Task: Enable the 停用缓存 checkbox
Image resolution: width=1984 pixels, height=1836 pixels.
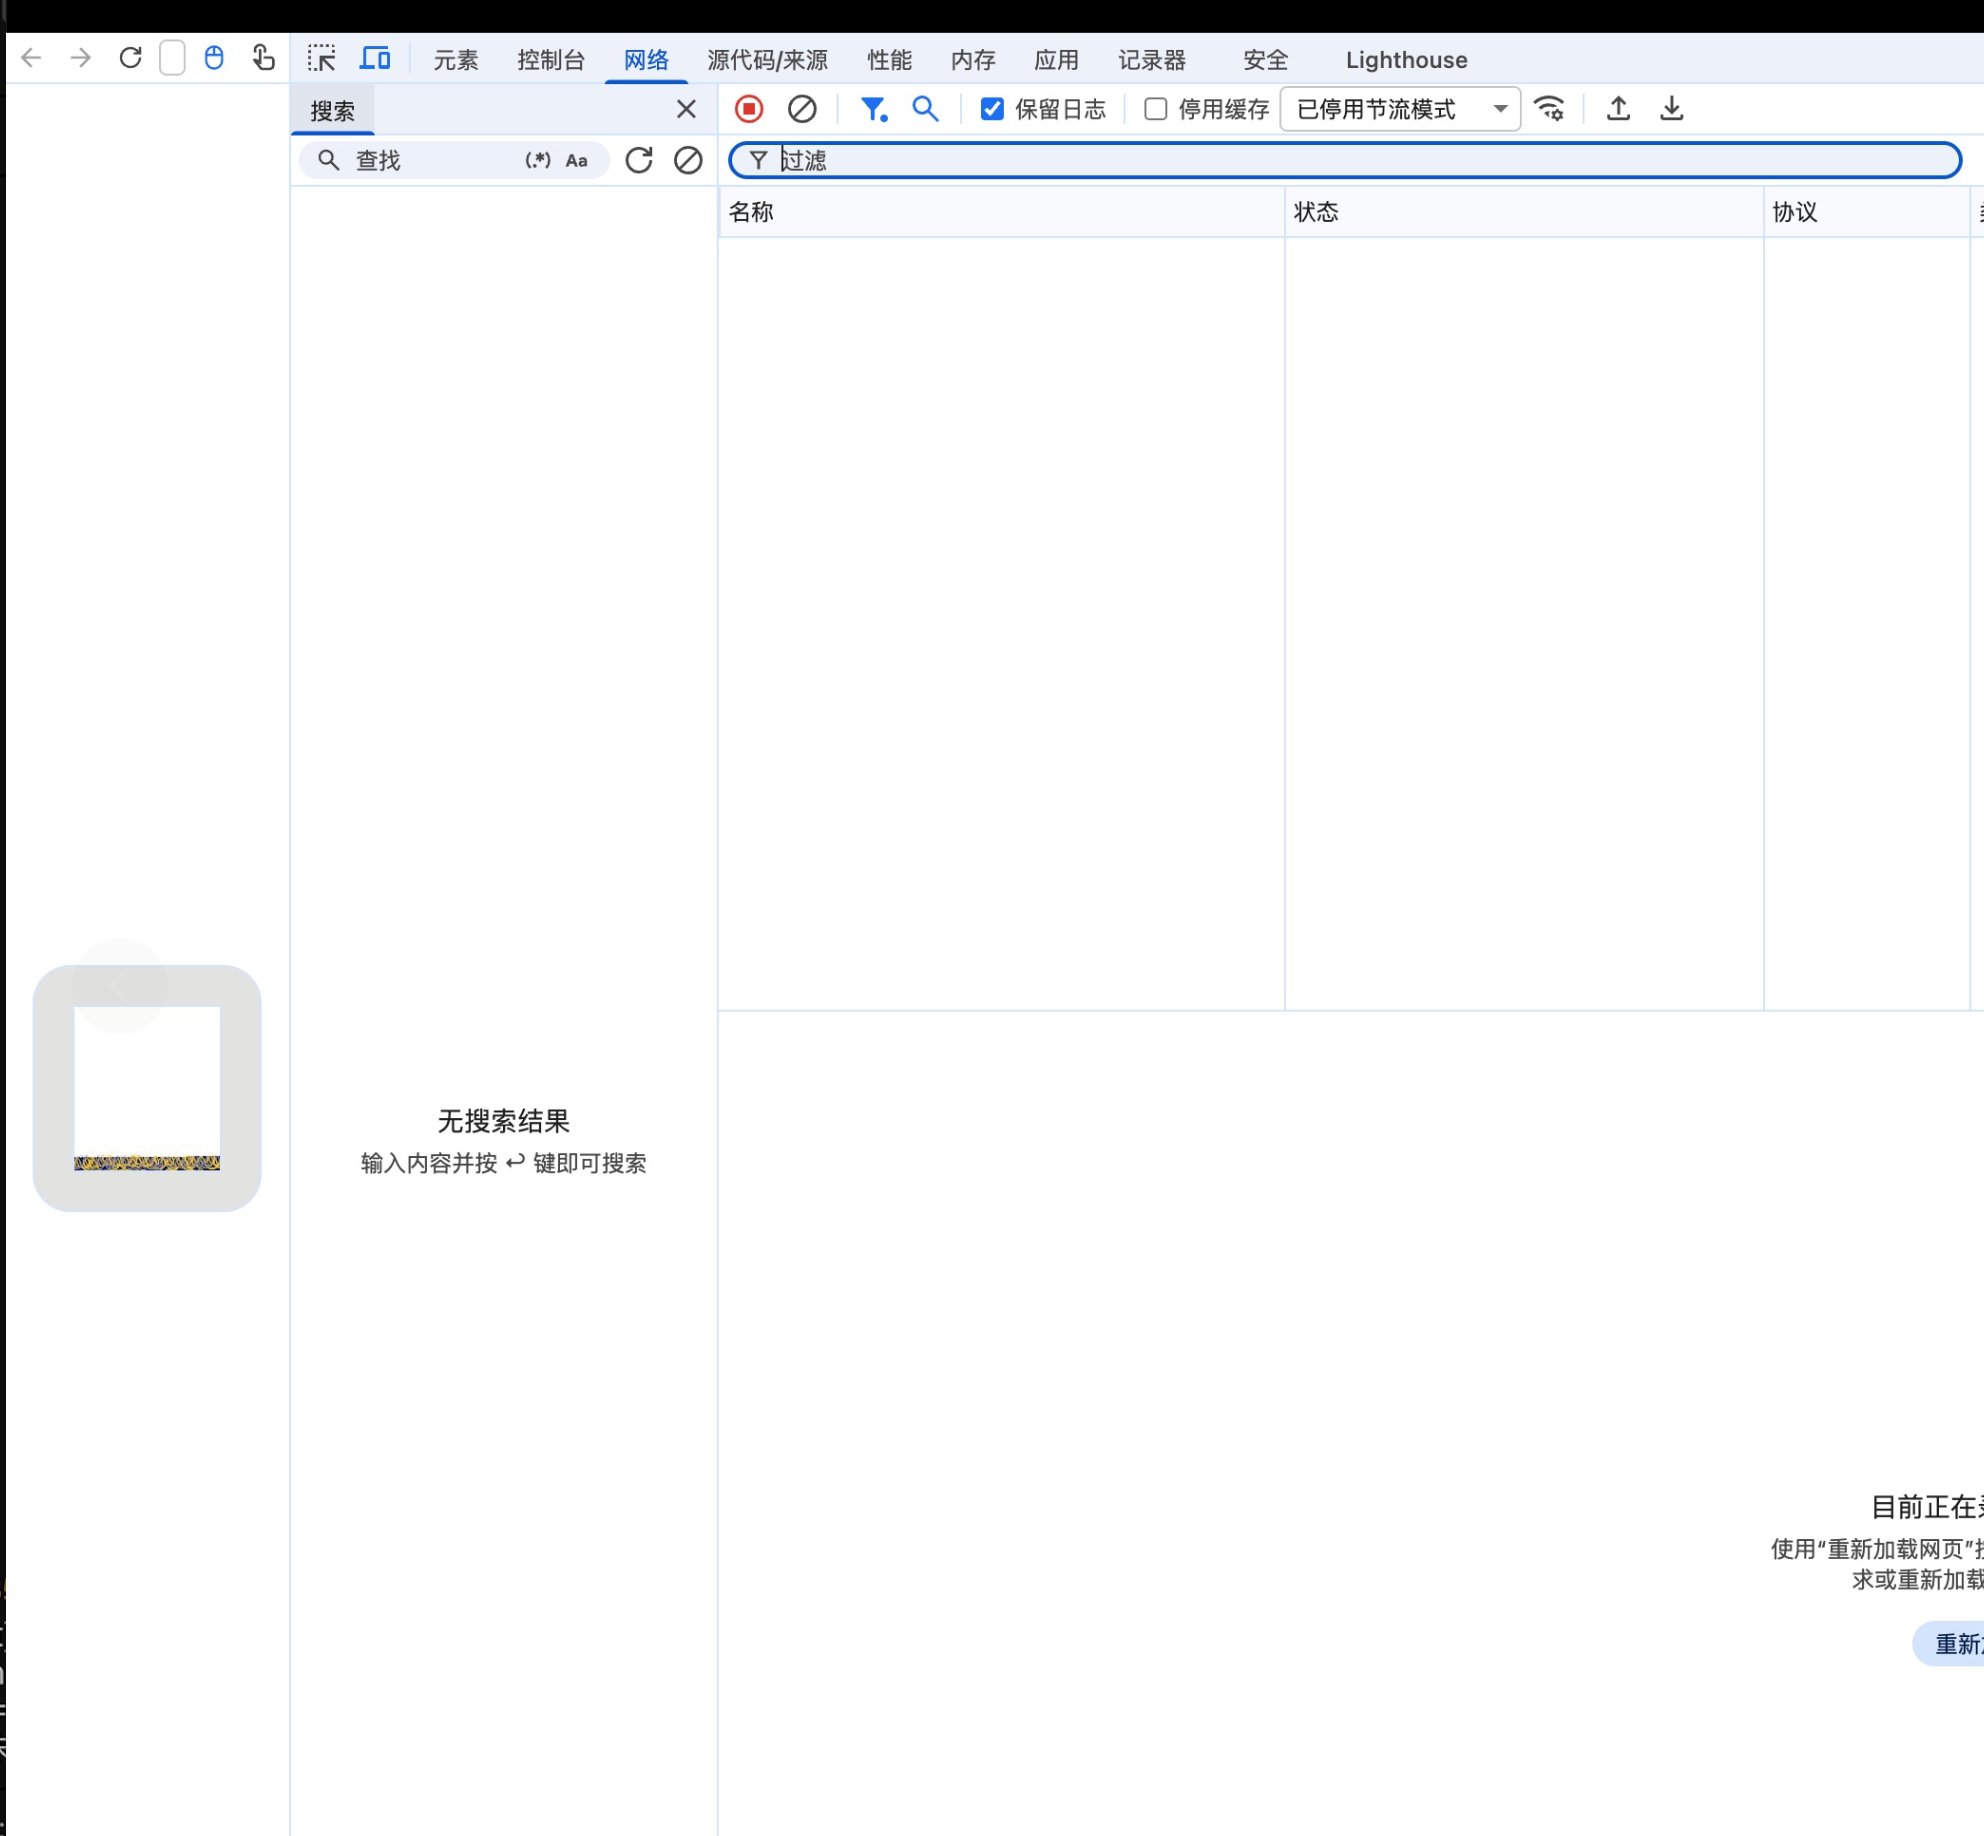Action: [x=1156, y=109]
